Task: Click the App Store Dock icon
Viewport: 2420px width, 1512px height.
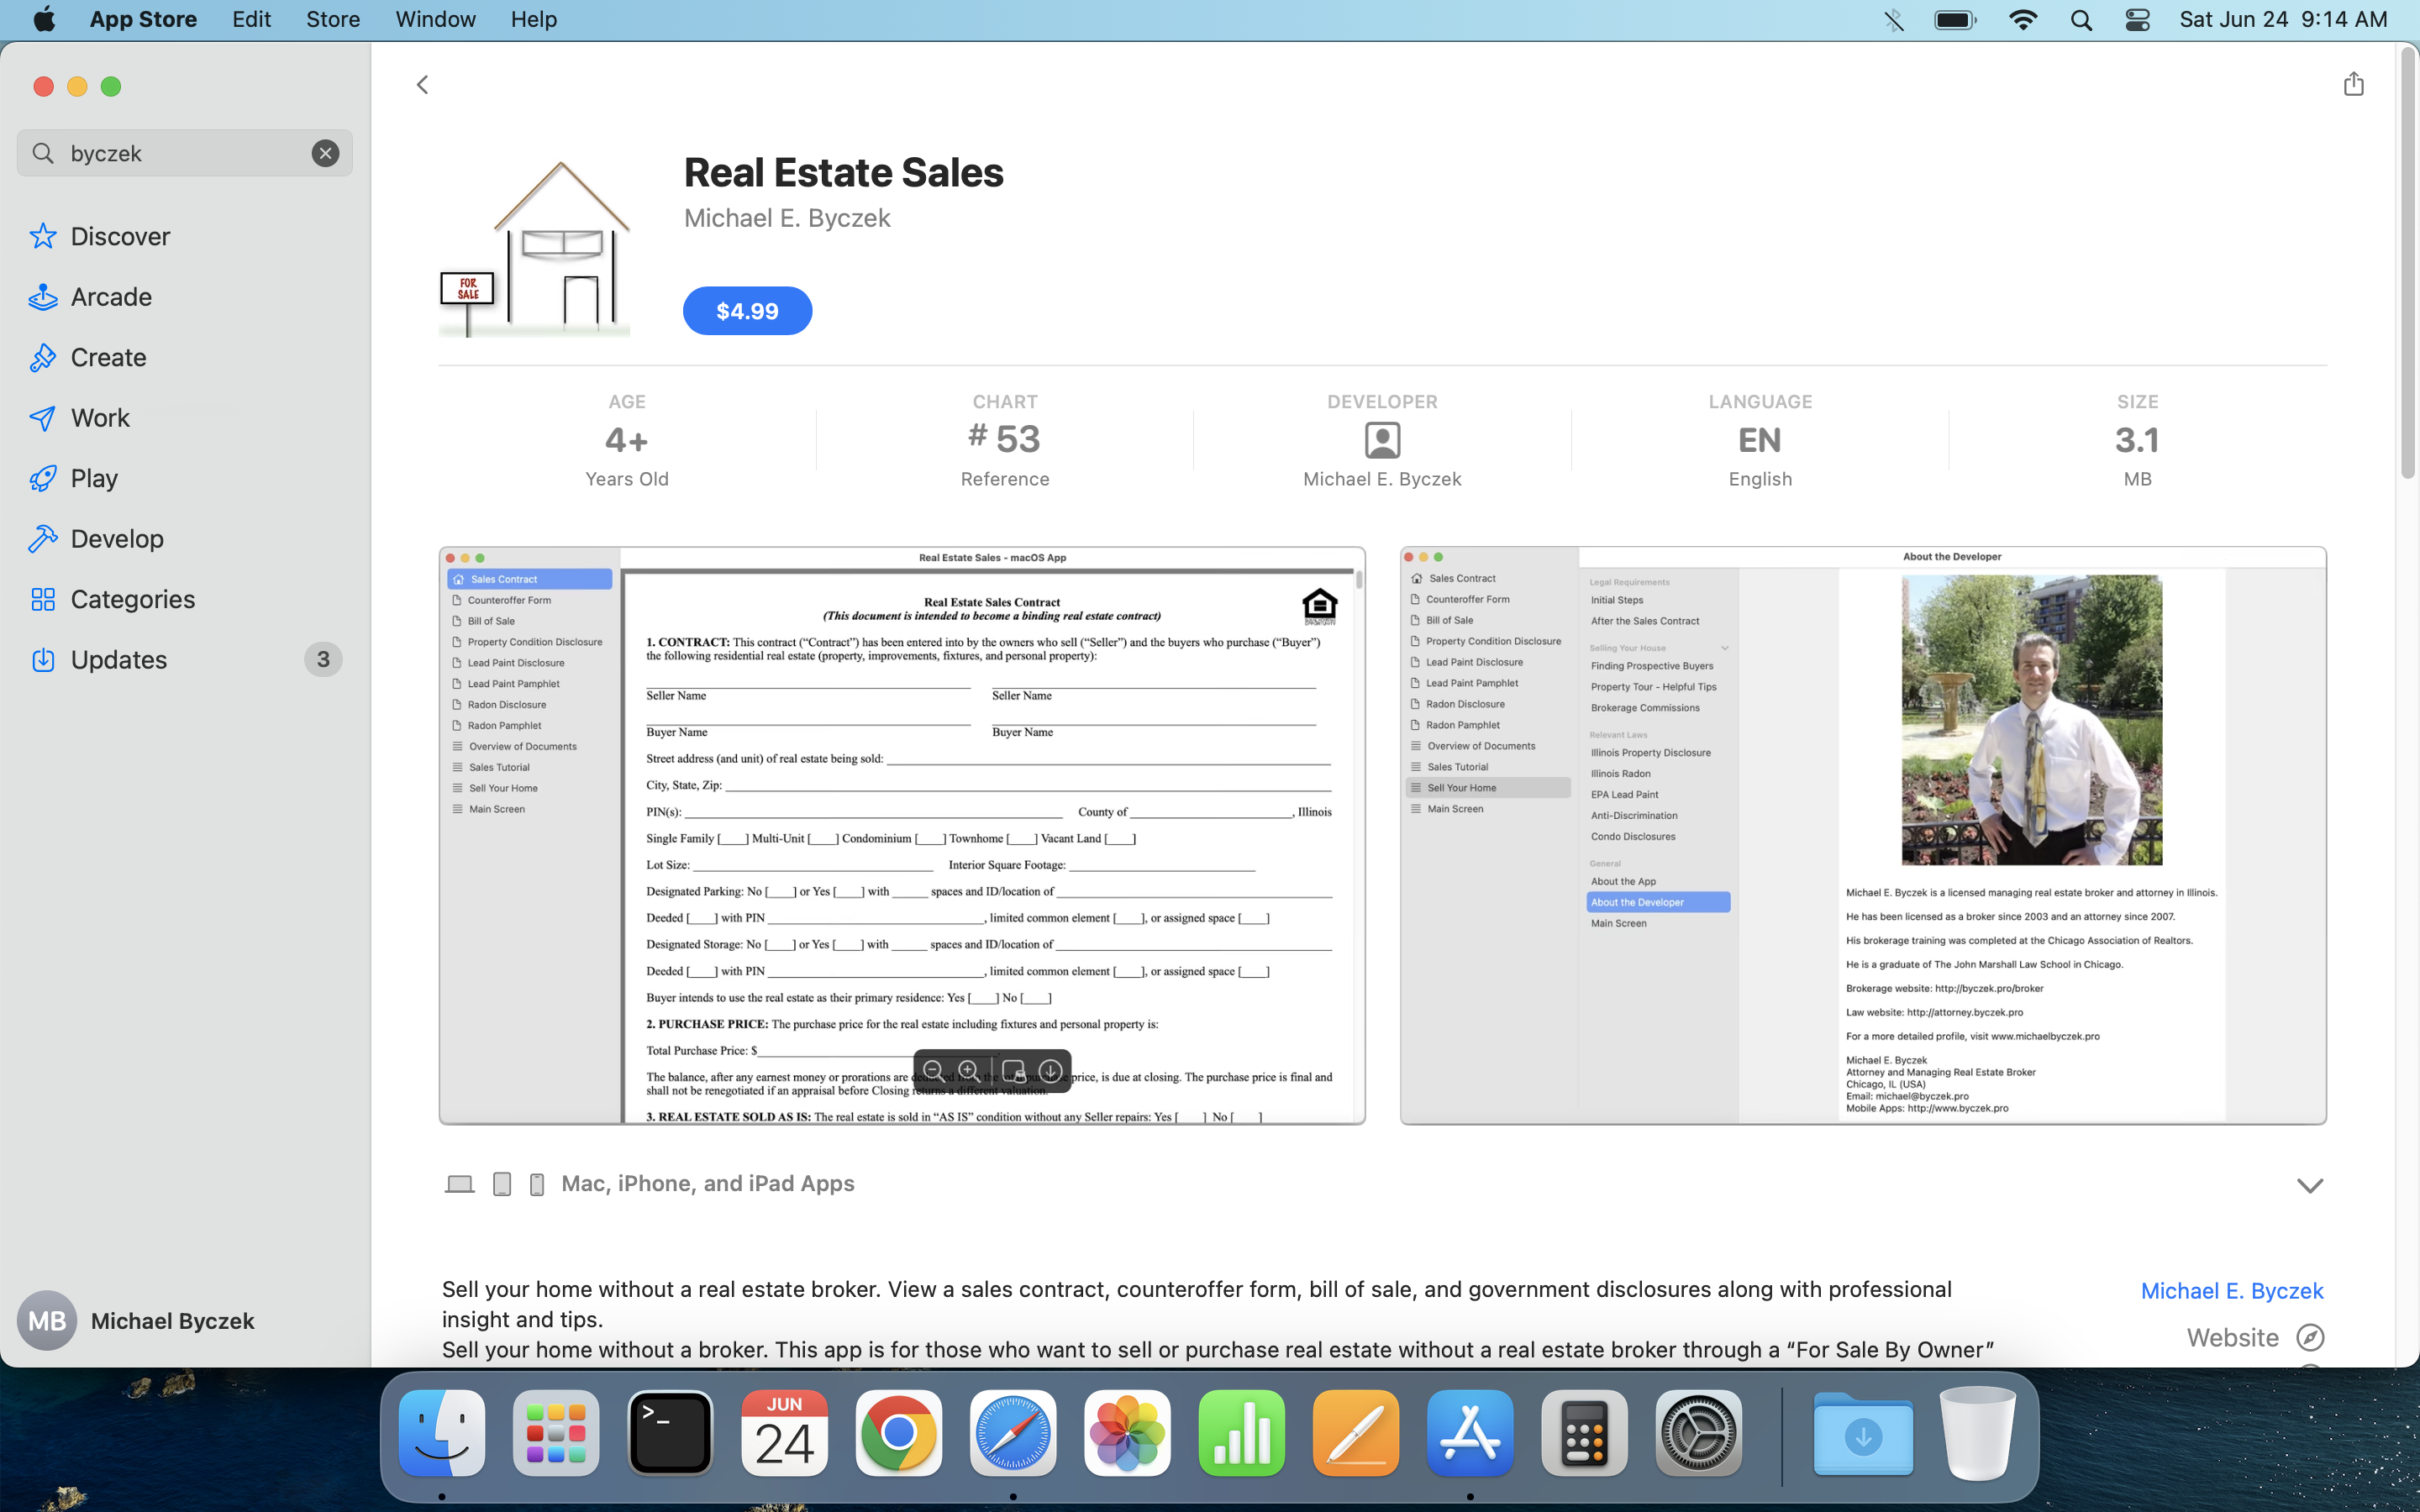Action: tap(1469, 1433)
